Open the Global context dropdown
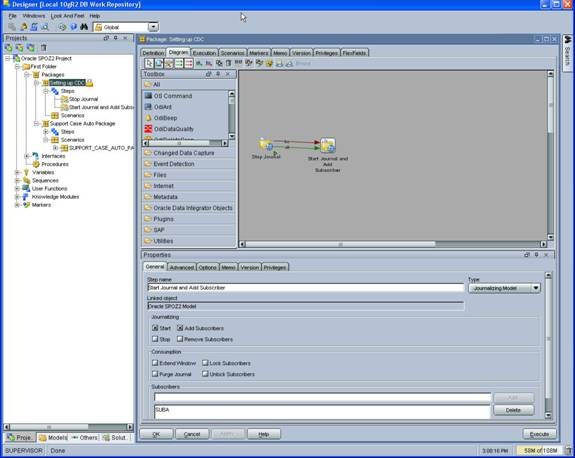The image size is (575, 458). pos(153,27)
